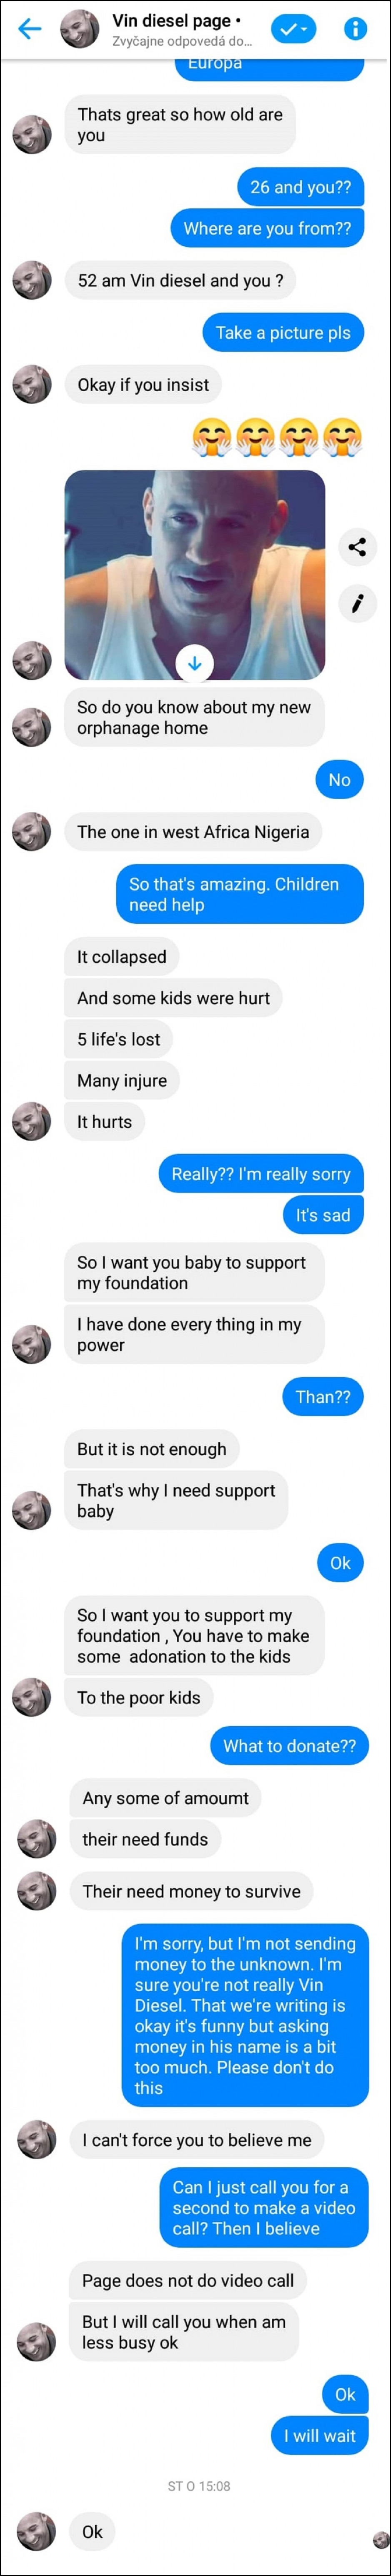Tap the 'What to donate??' sent bubble

pyautogui.click(x=289, y=1746)
